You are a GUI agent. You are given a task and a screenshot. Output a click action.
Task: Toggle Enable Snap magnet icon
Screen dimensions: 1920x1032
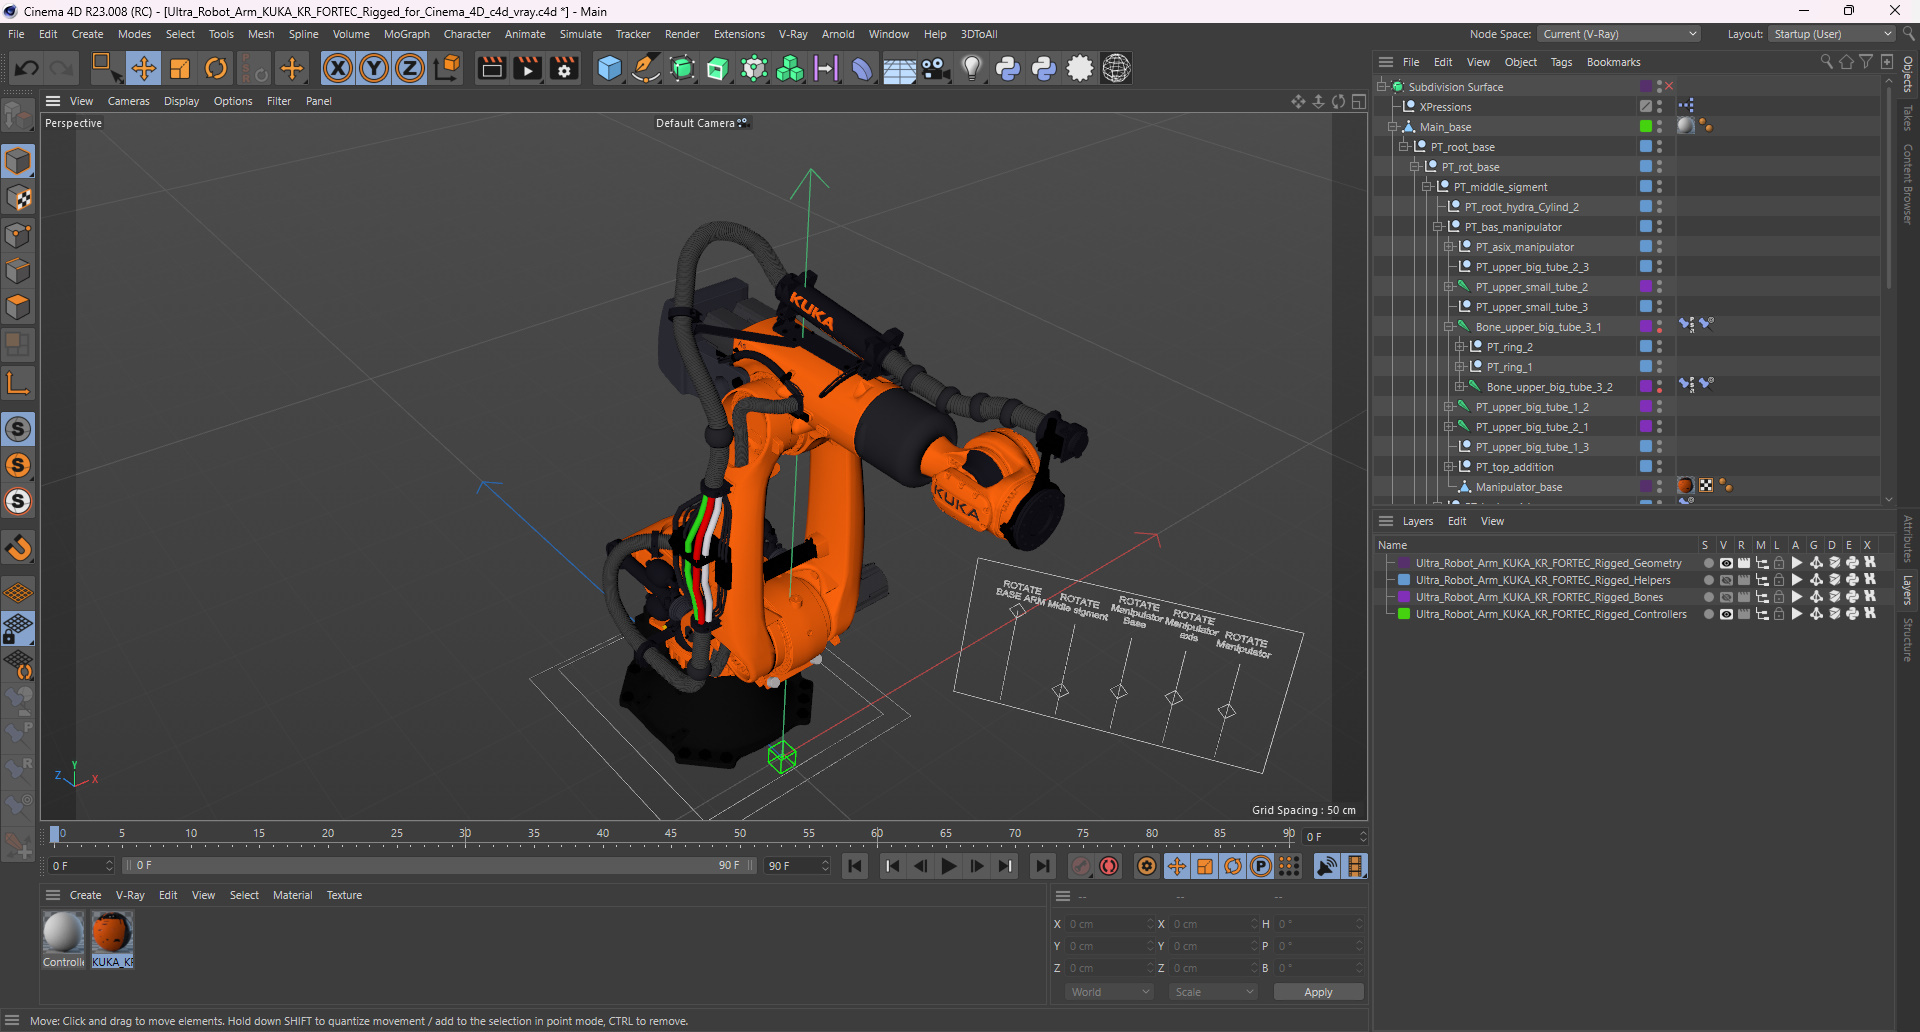coord(18,548)
